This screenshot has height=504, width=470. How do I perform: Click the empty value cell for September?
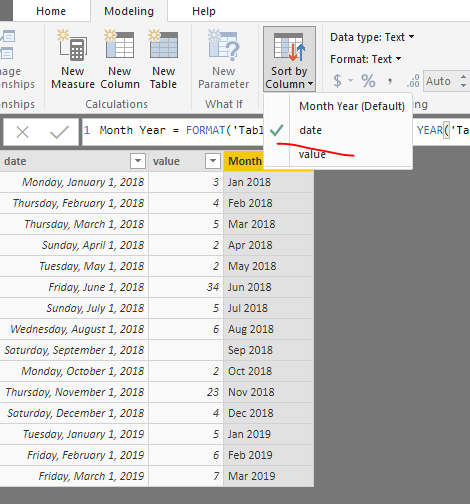(x=186, y=350)
